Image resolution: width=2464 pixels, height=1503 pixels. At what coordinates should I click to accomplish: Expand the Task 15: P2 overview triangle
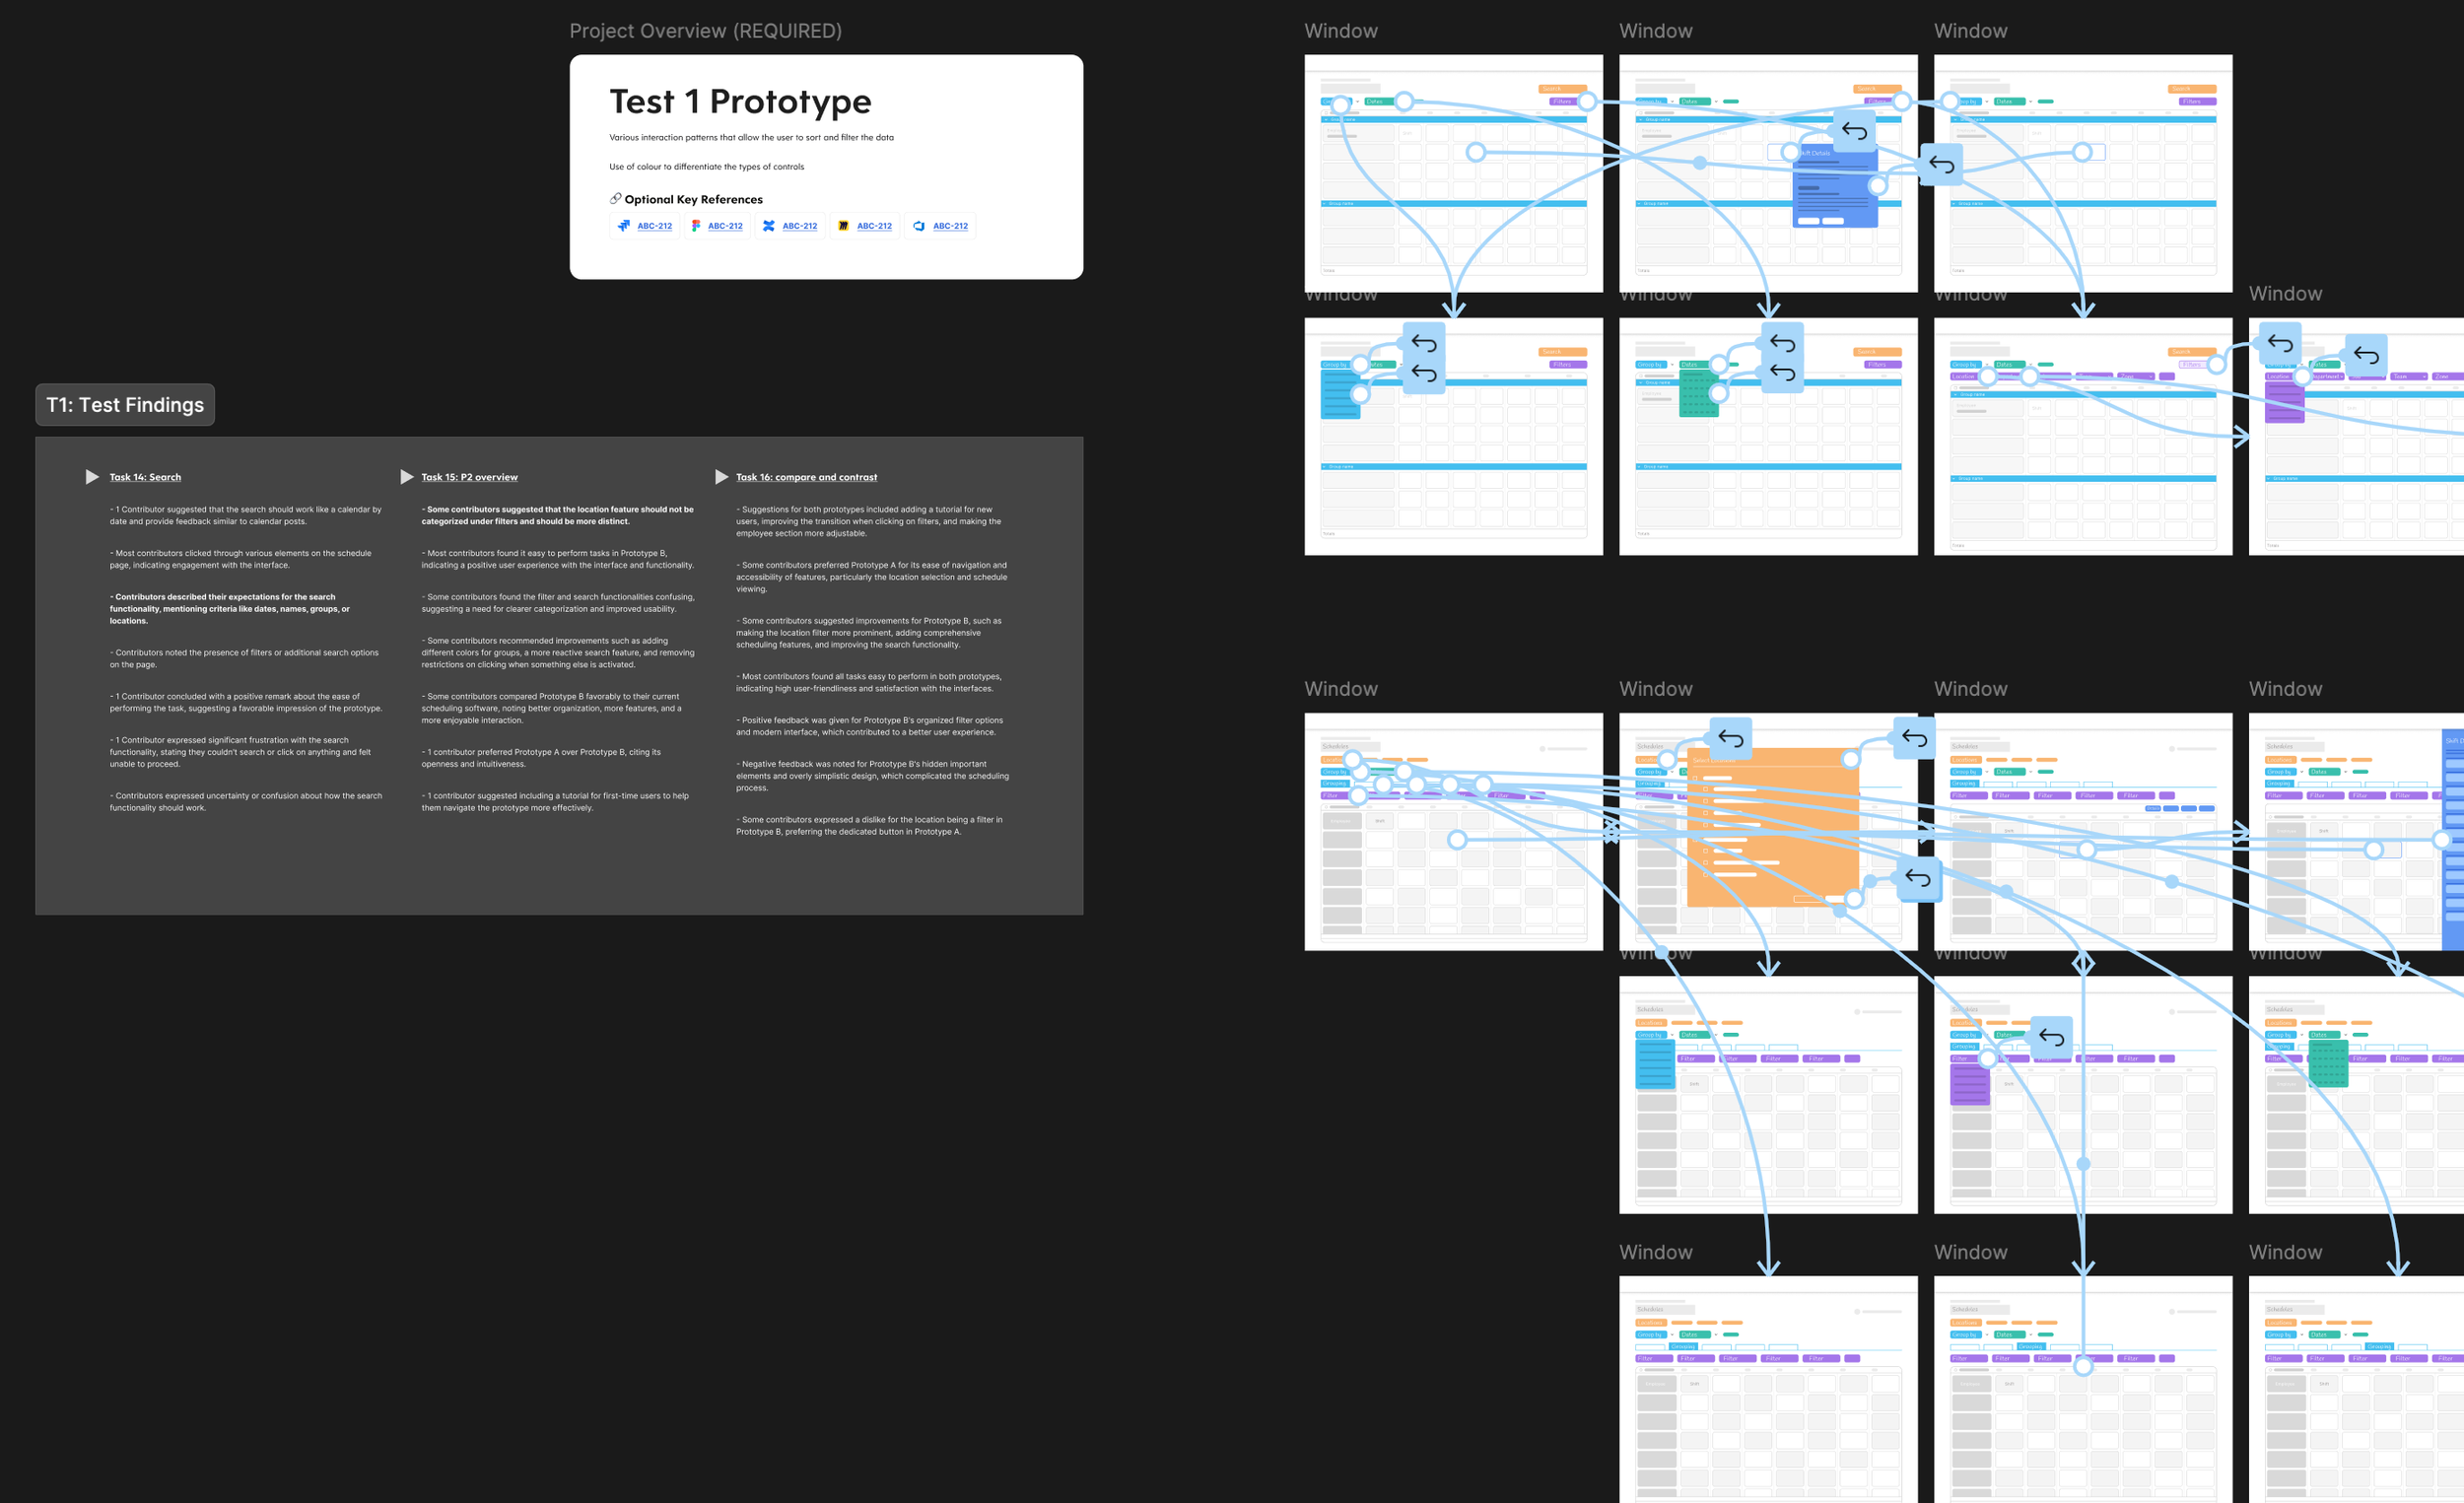(406, 477)
